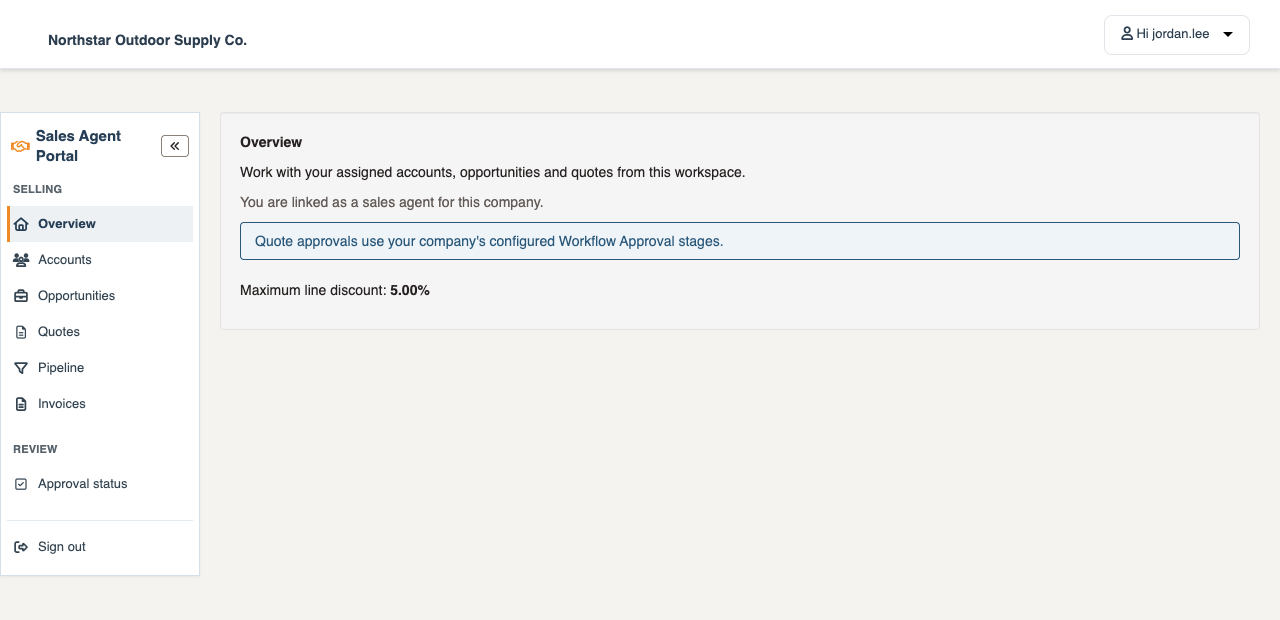
Task: Open Invoices in the sidebar
Action: [100, 404]
